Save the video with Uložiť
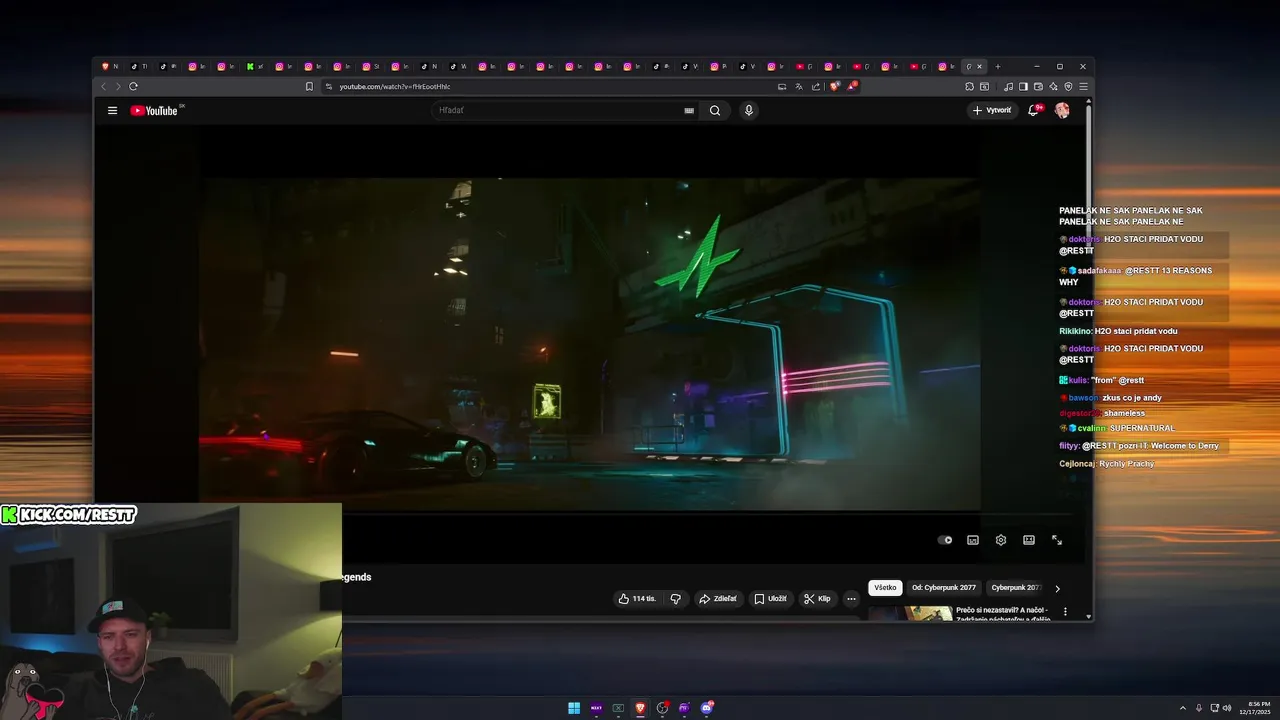Screen dimensions: 1280x720 770,599
